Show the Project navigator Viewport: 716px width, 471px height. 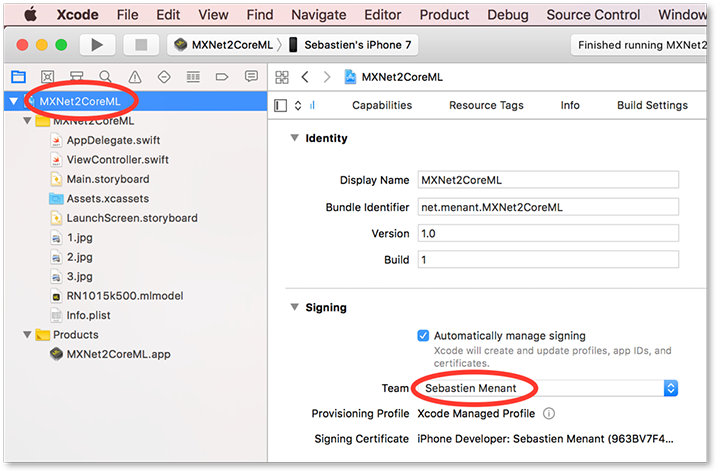click(x=18, y=76)
